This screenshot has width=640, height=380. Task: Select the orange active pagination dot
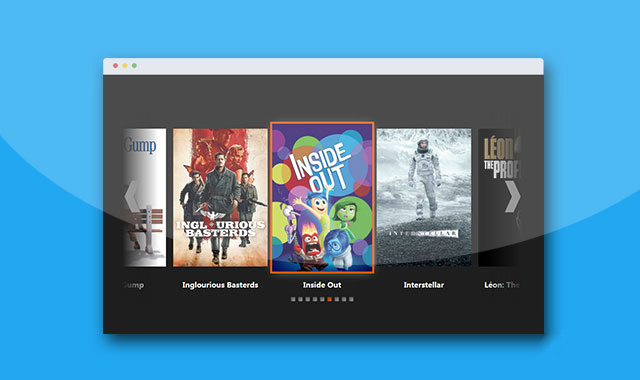coord(329,299)
